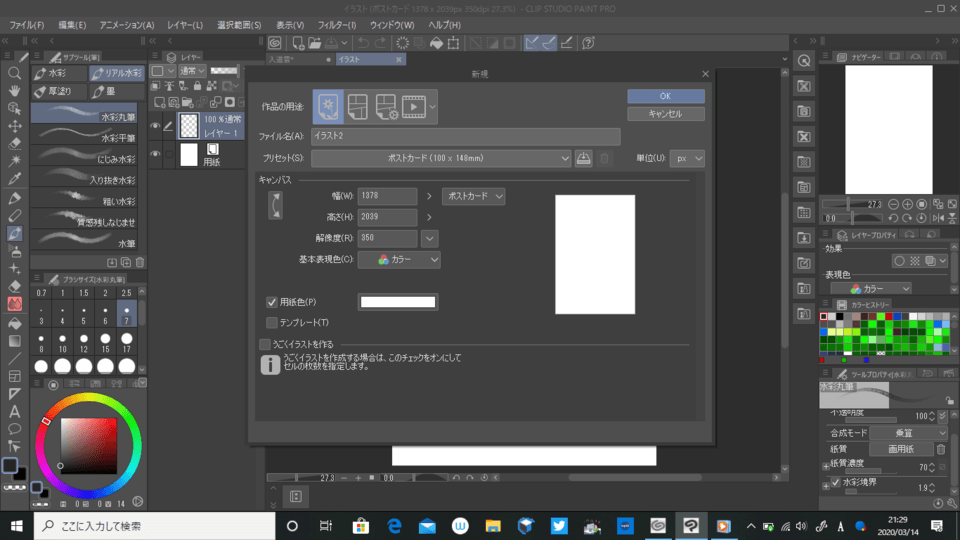The width and height of the screenshot is (960, 540).
Task: Open the Animation menu
Action: tap(127, 25)
